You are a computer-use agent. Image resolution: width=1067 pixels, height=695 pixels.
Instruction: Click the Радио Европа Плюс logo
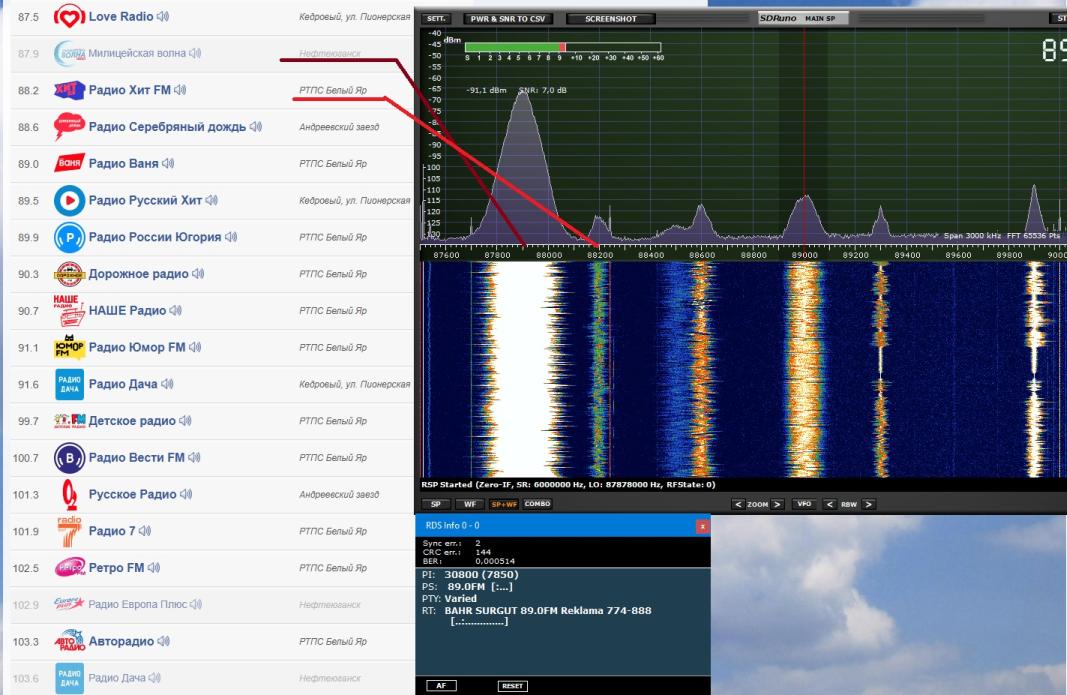(x=69, y=604)
